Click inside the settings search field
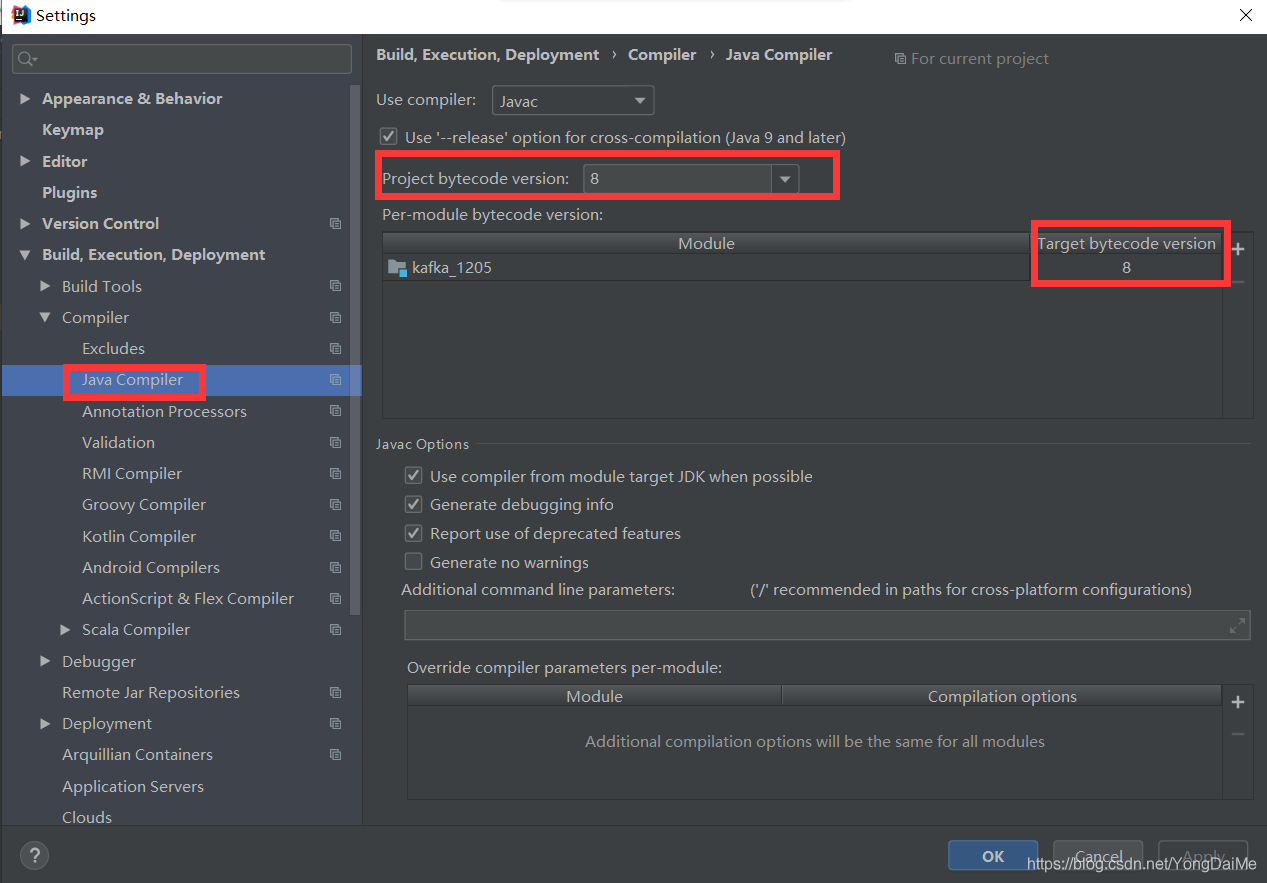 coord(180,59)
